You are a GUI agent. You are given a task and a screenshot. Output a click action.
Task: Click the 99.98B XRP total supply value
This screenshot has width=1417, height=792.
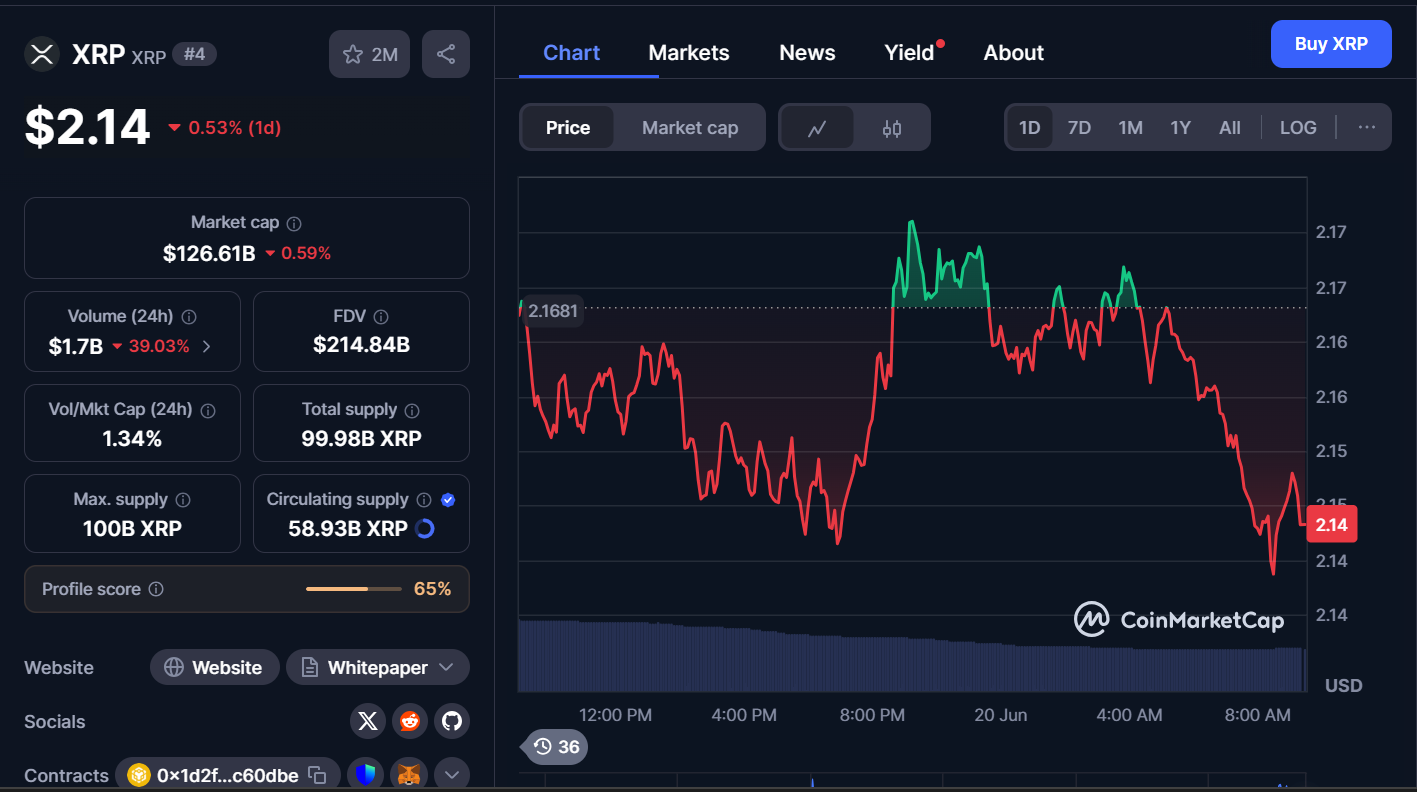tap(361, 438)
